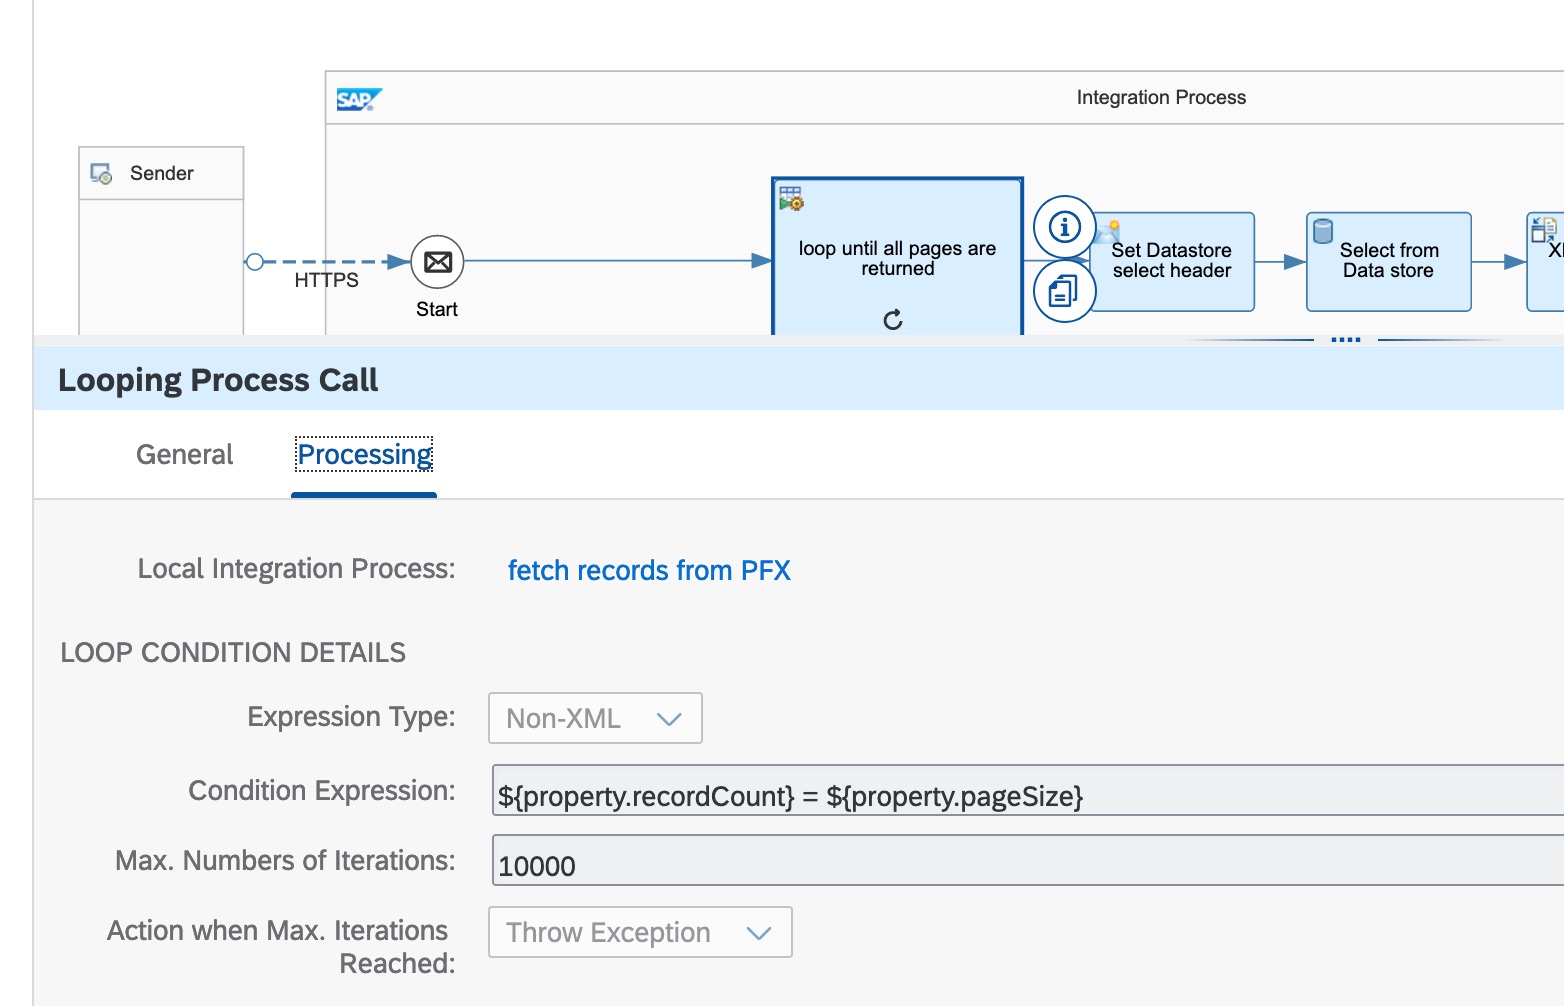Select the Processing tab
Screen dimensions: 1564x1006
pos(364,455)
